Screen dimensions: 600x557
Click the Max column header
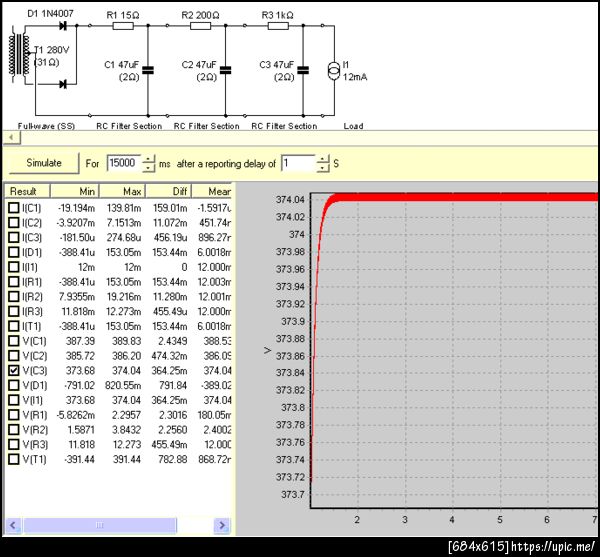click(122, 191)
